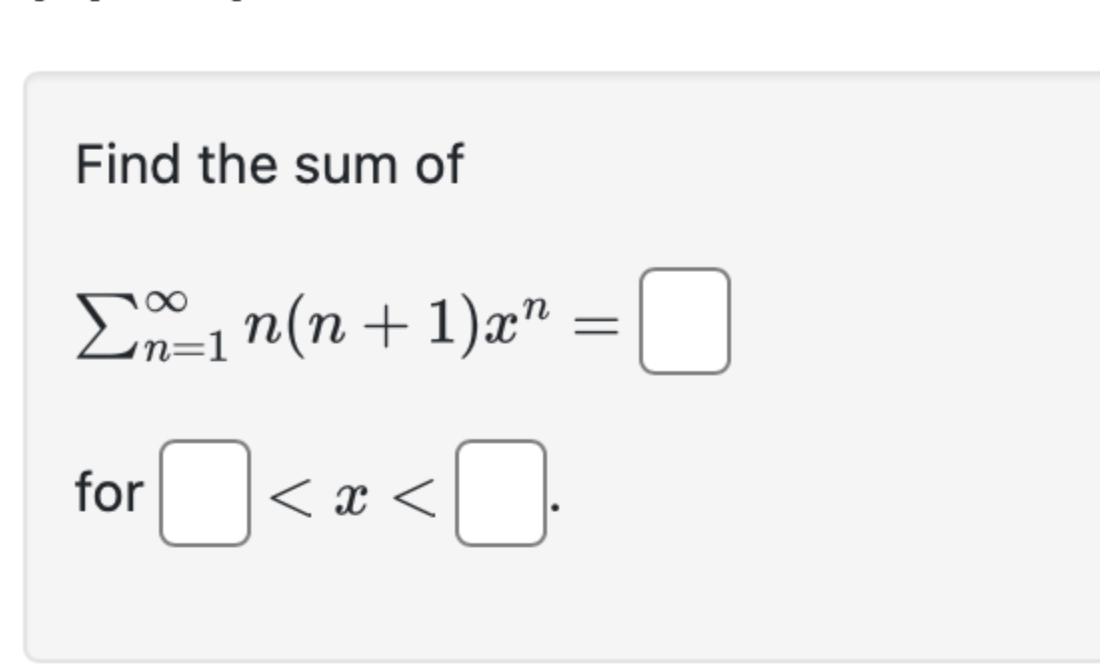Click the word for in the problem

(x=110, y=490)
